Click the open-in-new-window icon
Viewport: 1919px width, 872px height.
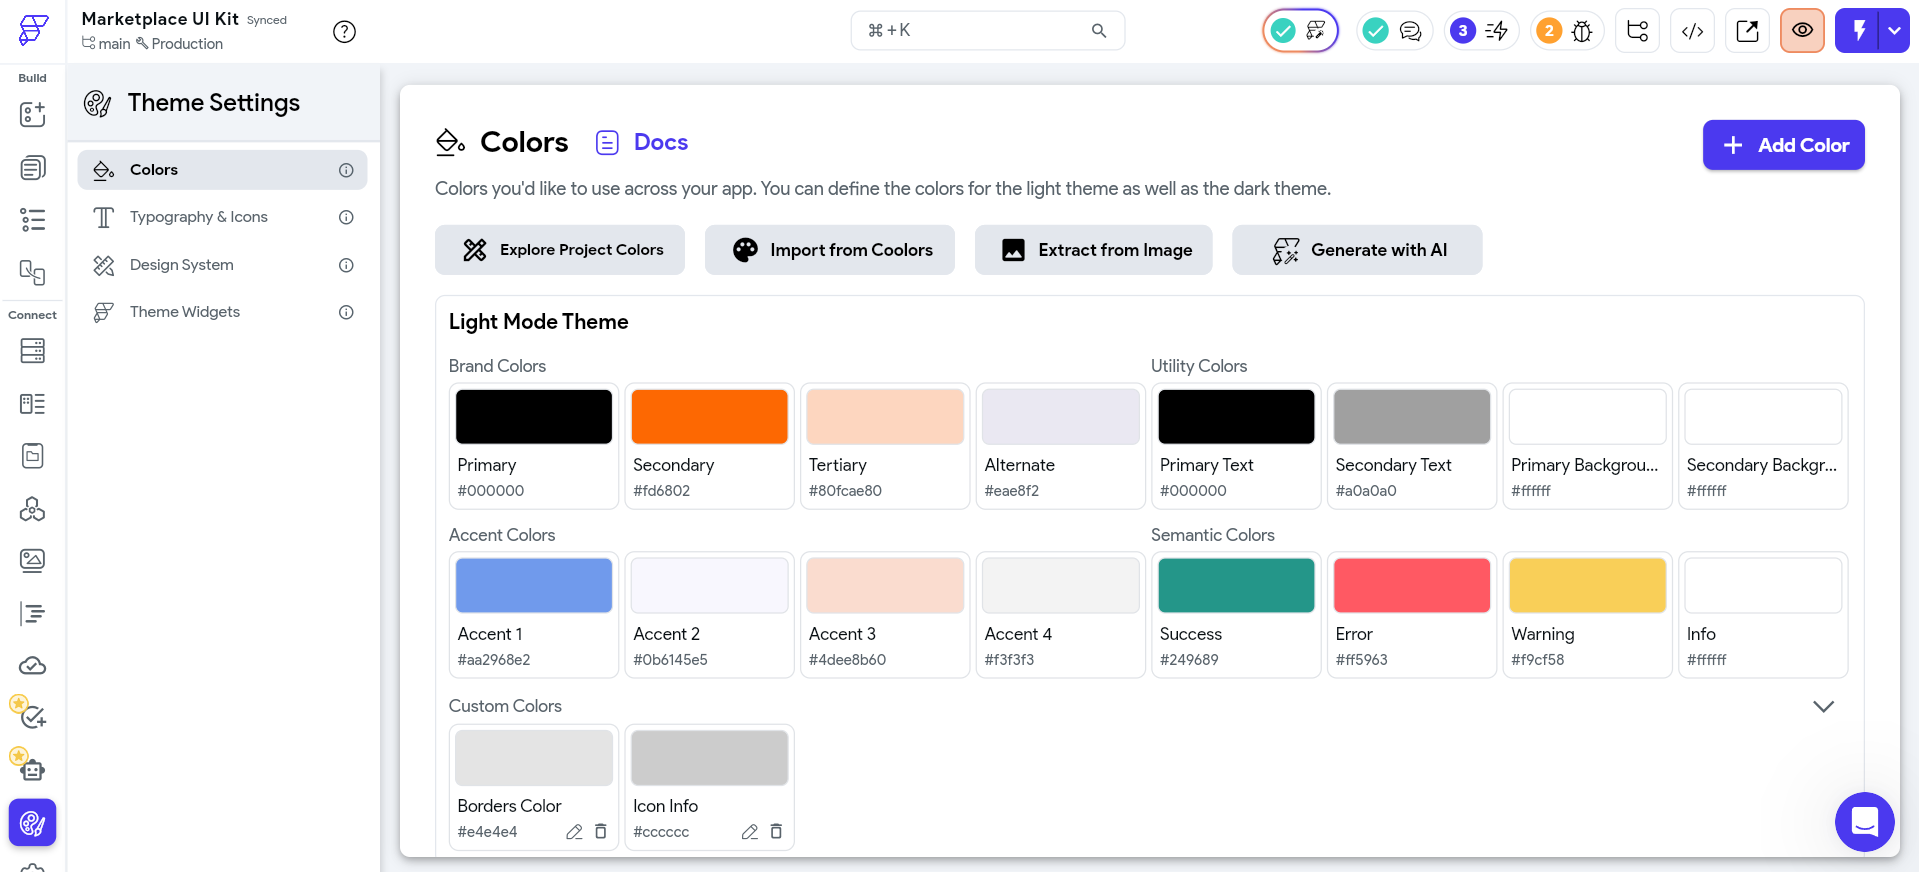tap(1747, 31)
